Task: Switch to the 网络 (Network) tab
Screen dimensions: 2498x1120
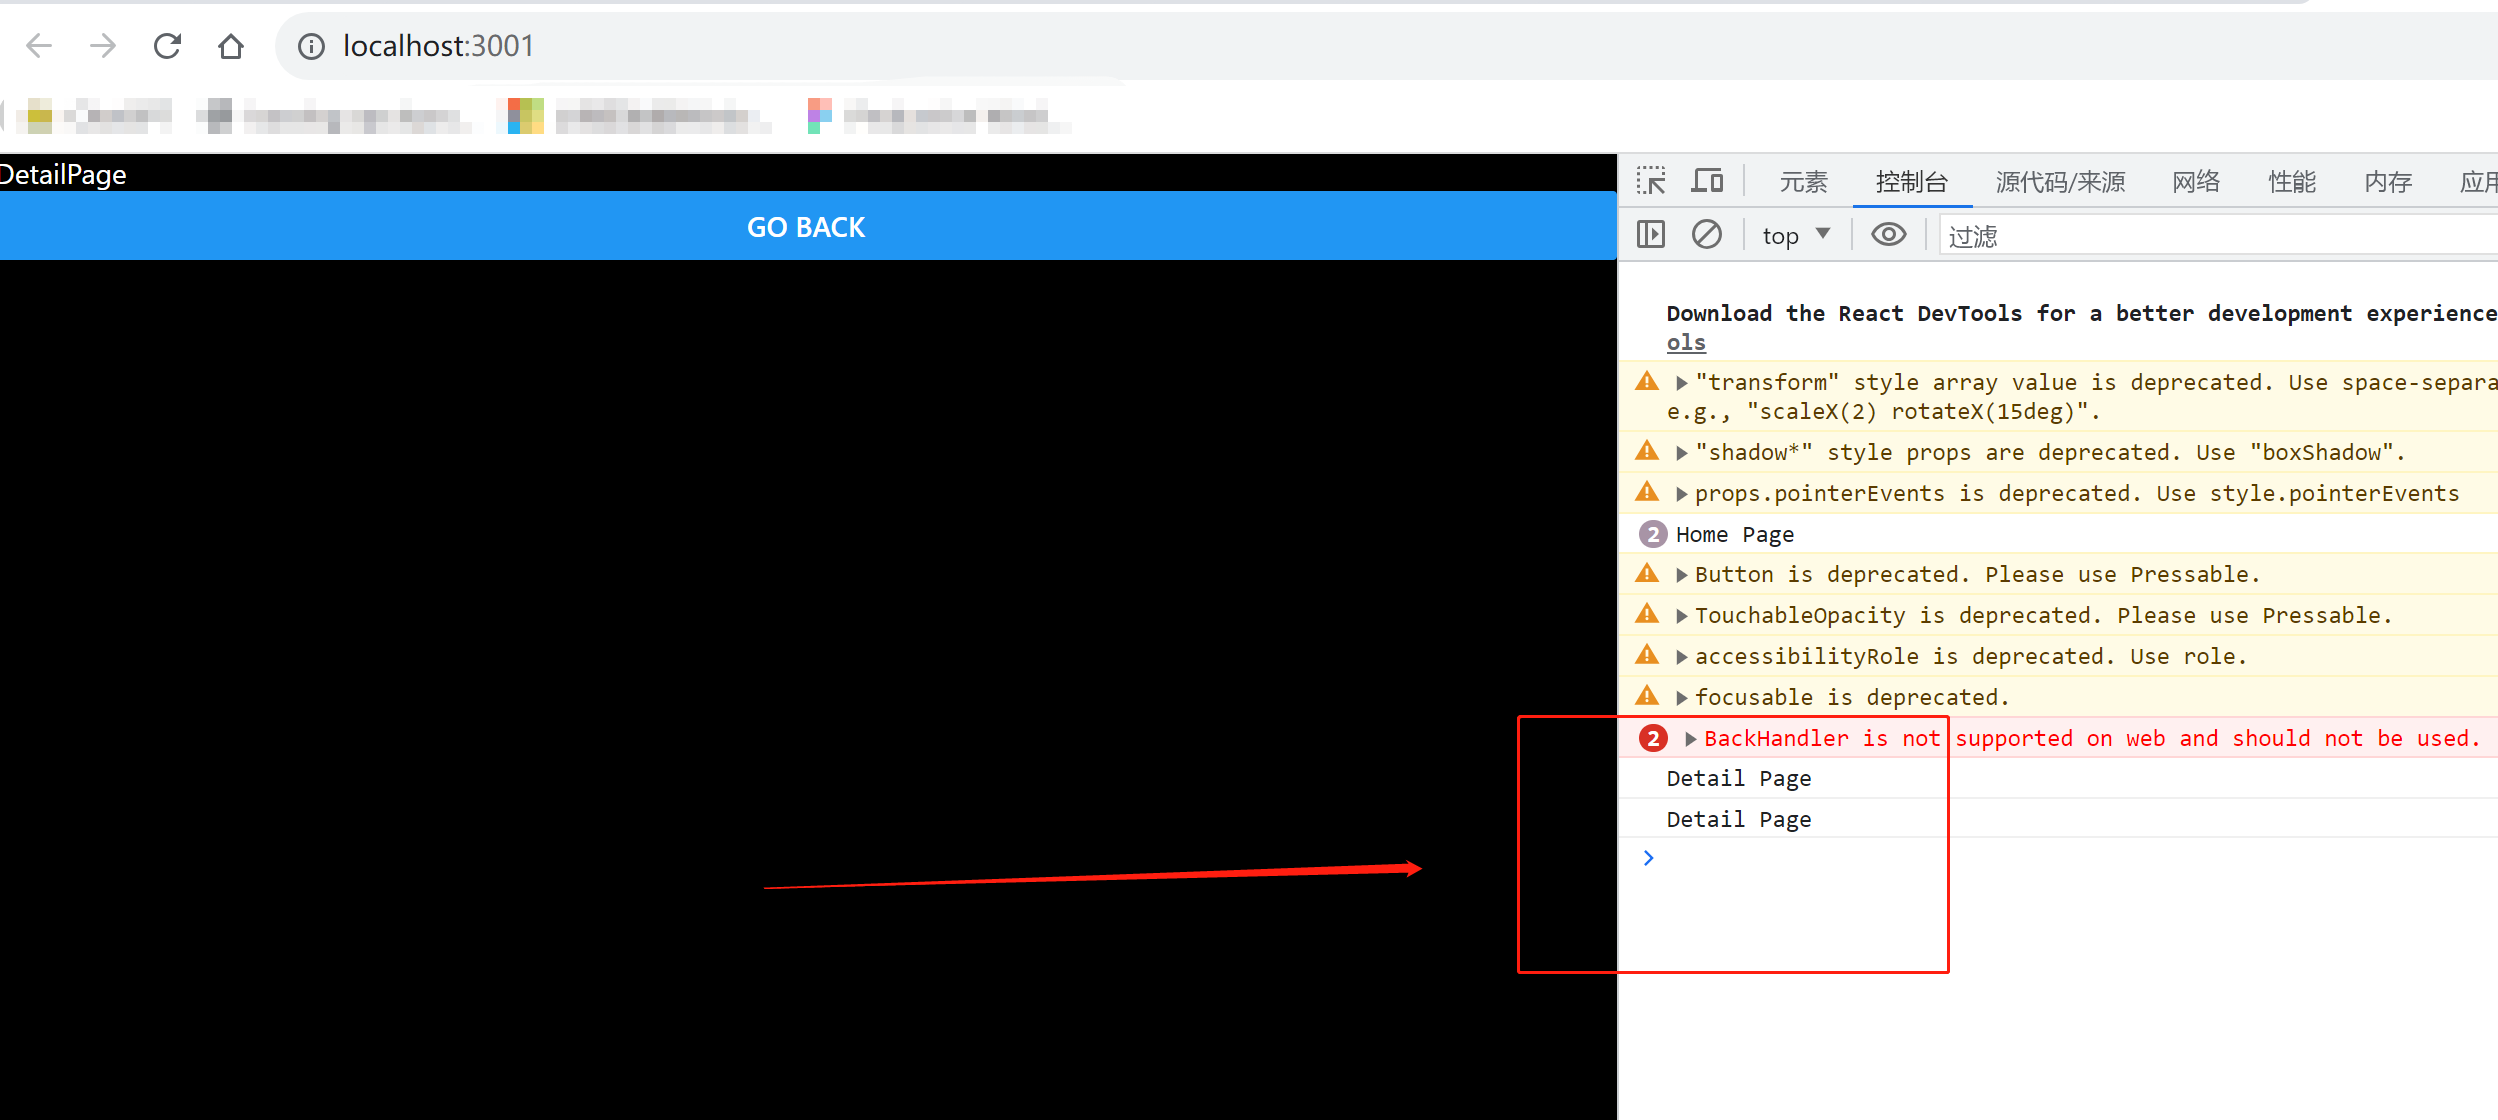Action: [2196, 181]
